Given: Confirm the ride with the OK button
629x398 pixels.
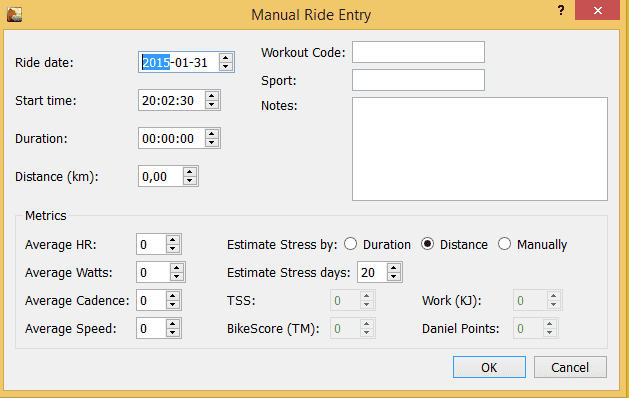Looking at the screenshot, I should pos(489,367).
